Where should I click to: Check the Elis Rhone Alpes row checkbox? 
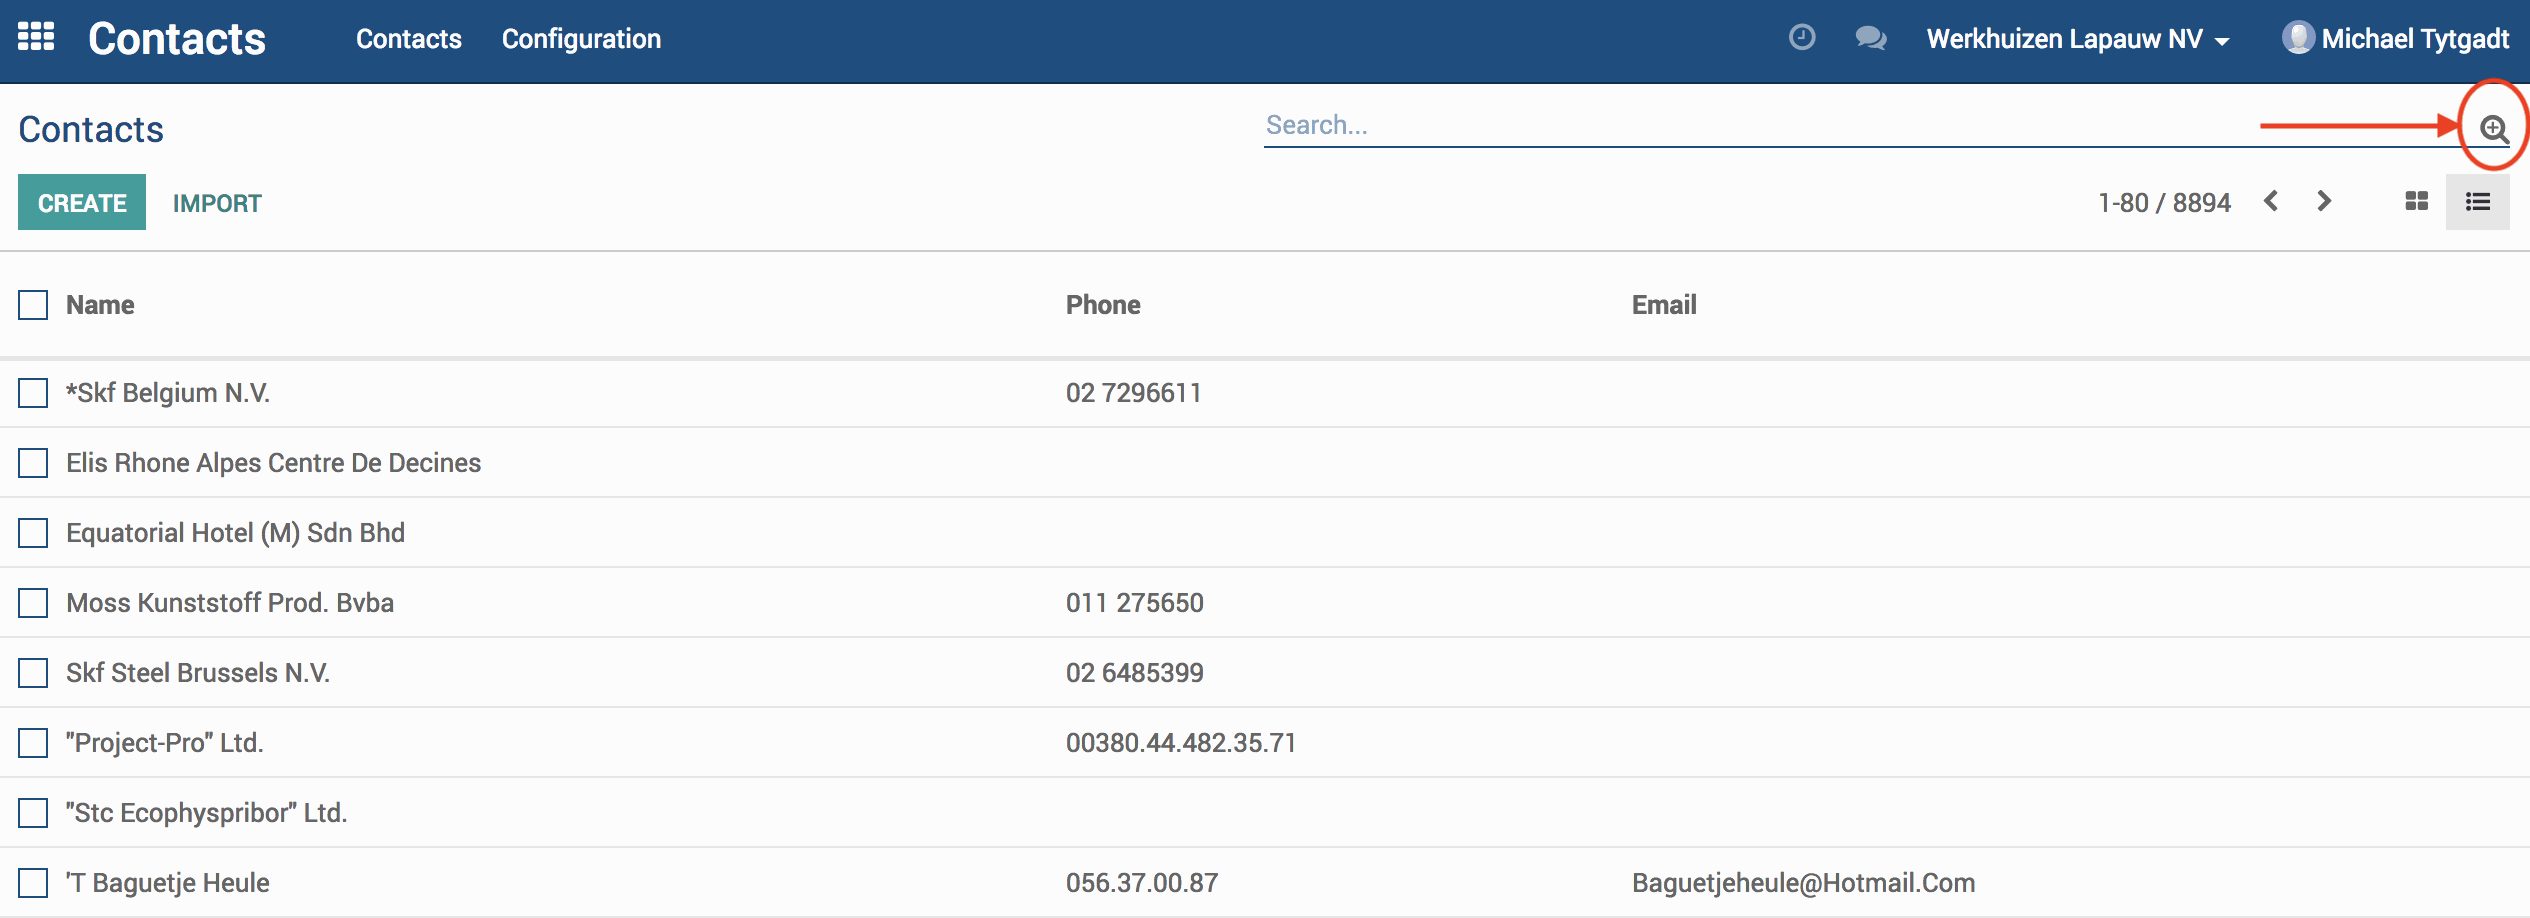[x=33, y=463]
